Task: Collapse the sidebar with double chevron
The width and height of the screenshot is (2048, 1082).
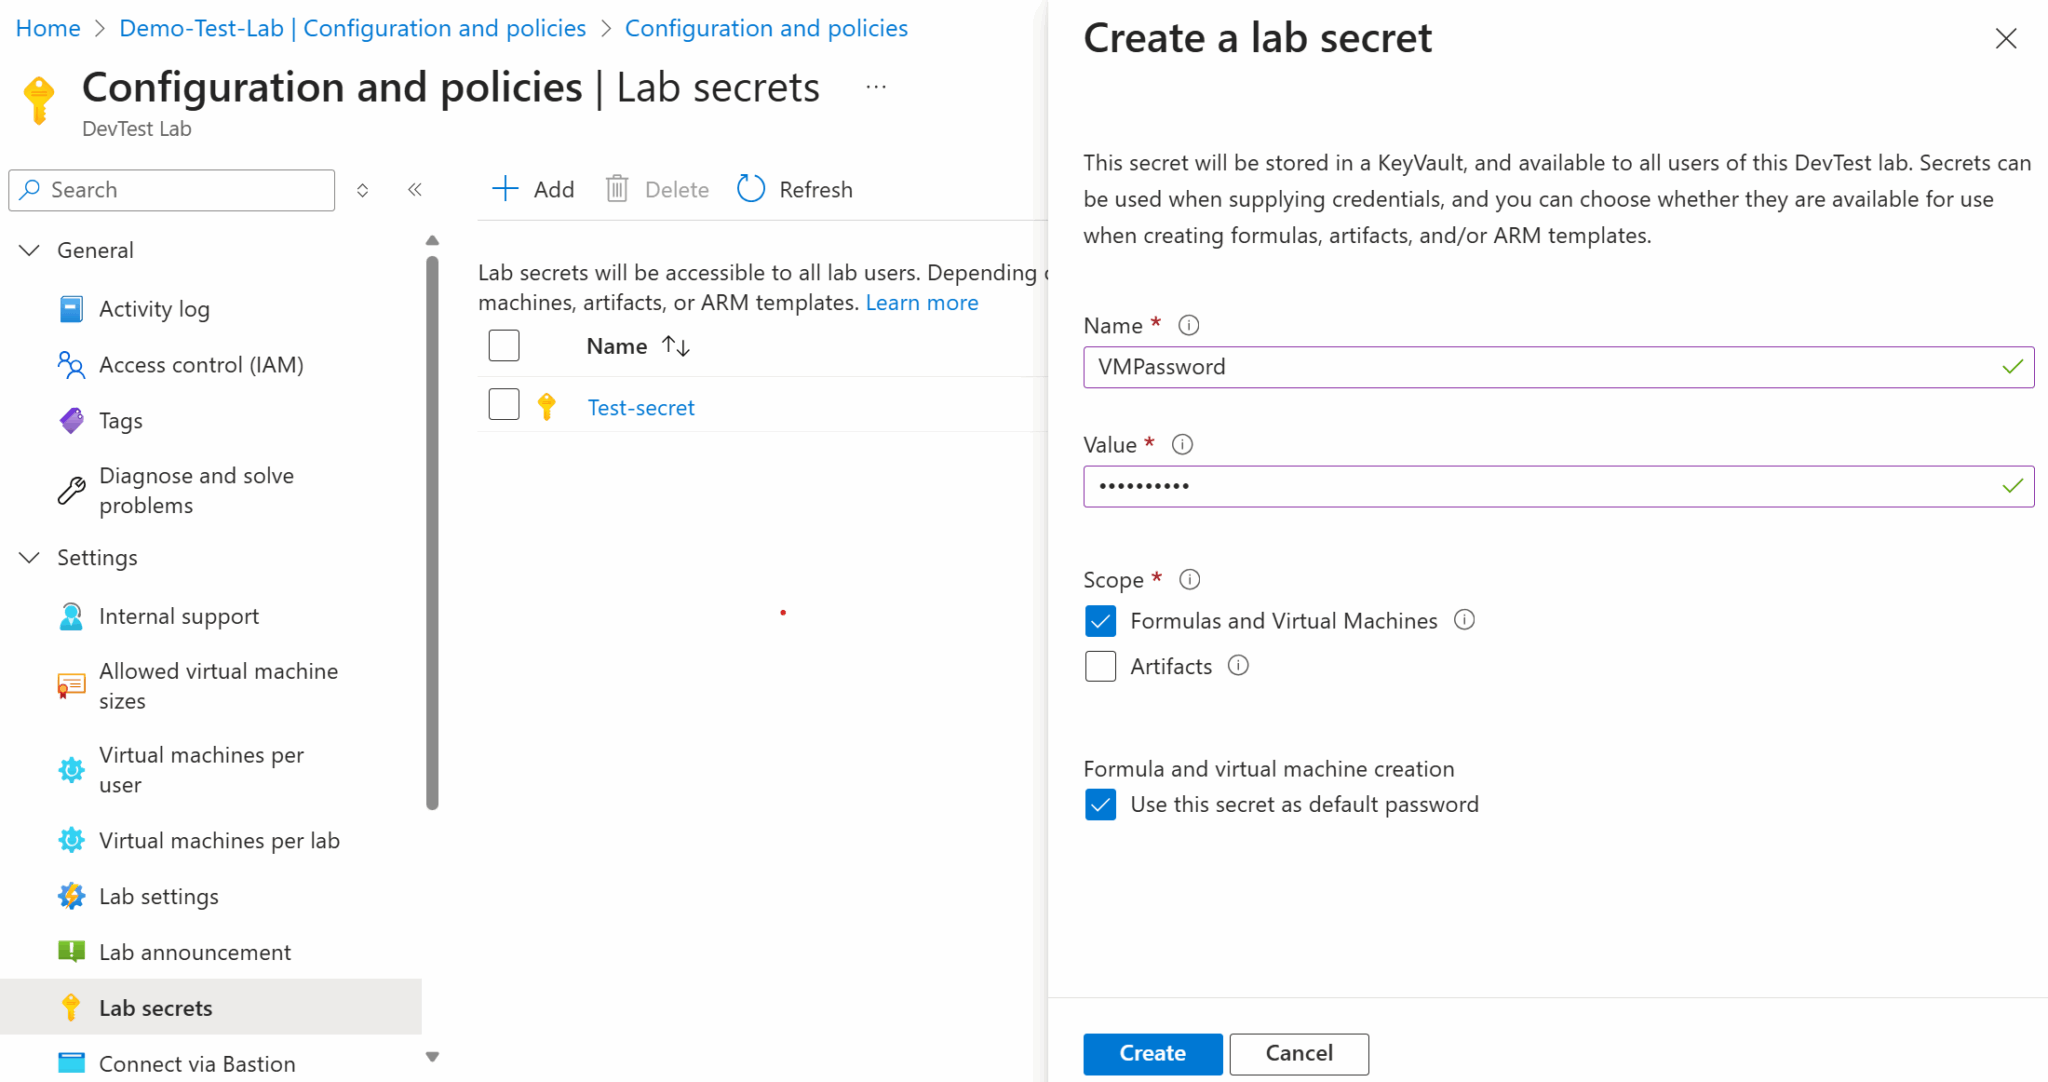Action: point(415,189)
